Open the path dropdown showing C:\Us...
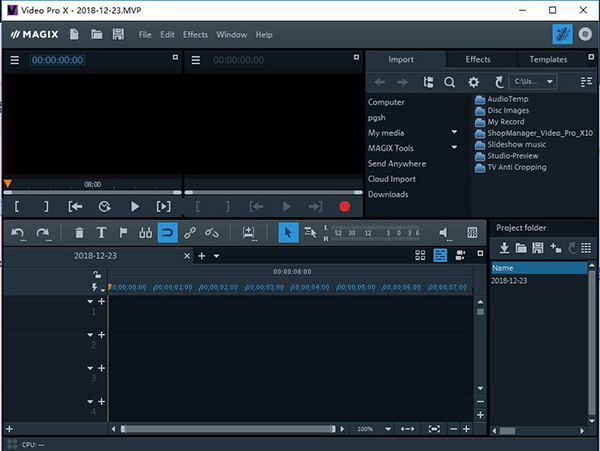 533,81
